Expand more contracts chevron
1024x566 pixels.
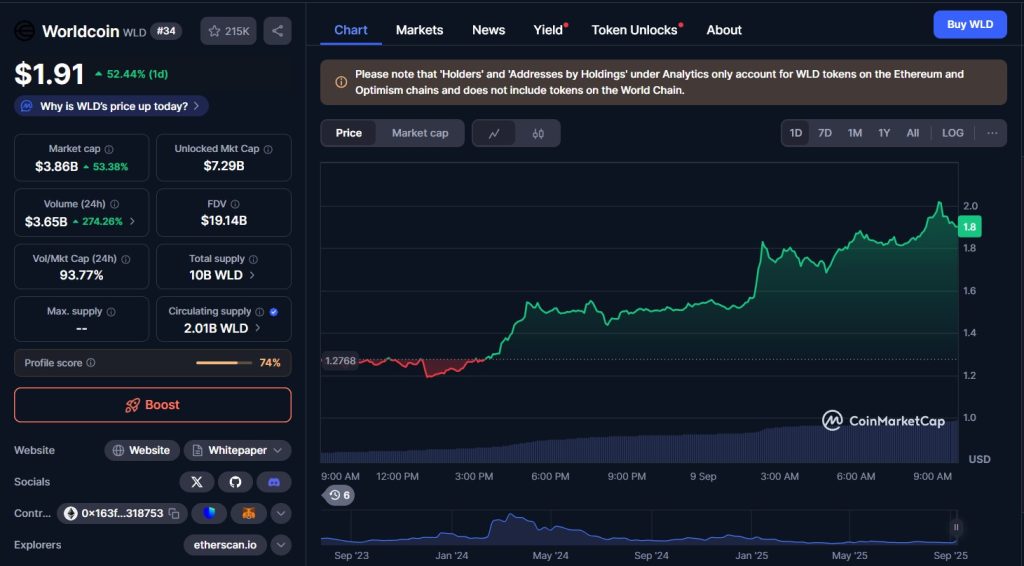(x=281, y=513)
